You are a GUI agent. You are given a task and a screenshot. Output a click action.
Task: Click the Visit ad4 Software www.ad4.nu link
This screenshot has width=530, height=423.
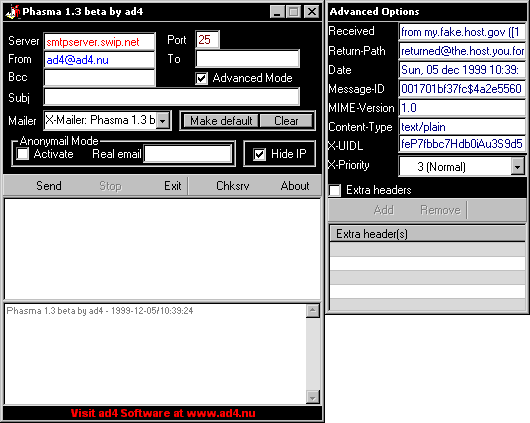tap(163, 413)
